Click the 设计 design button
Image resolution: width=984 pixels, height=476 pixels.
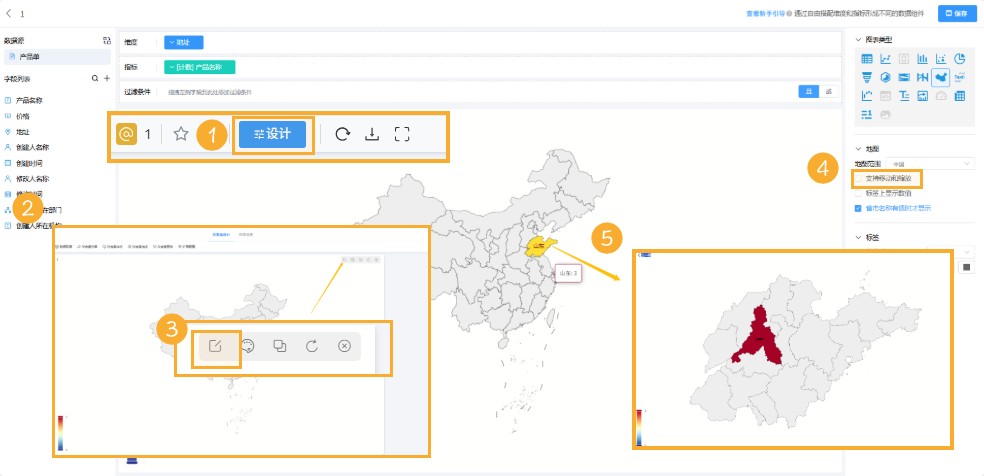tap(273, 134)
